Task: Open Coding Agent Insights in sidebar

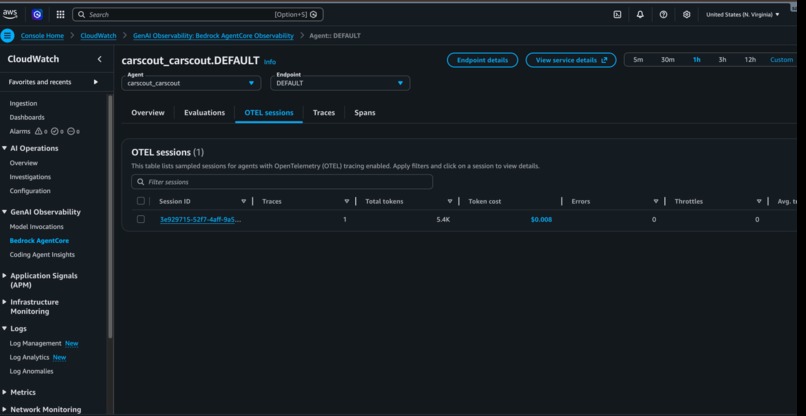Action: click(42, 255)
